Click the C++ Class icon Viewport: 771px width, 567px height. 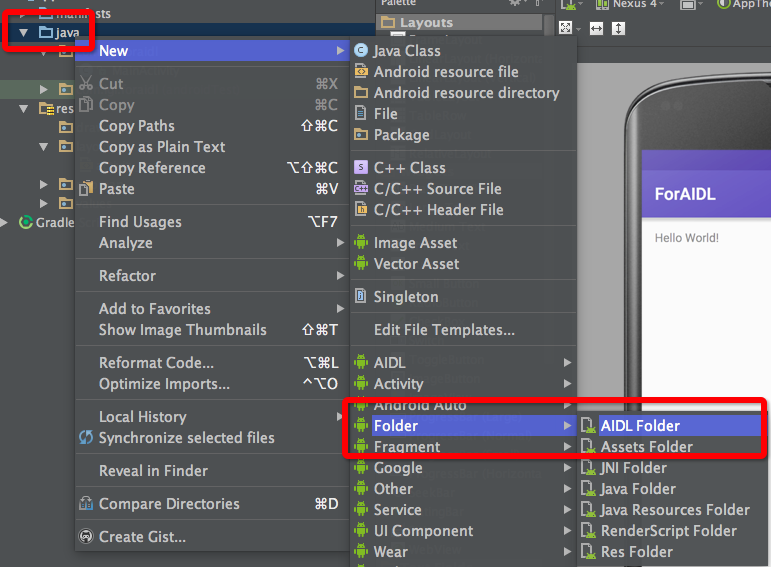(x=361, y=167)
